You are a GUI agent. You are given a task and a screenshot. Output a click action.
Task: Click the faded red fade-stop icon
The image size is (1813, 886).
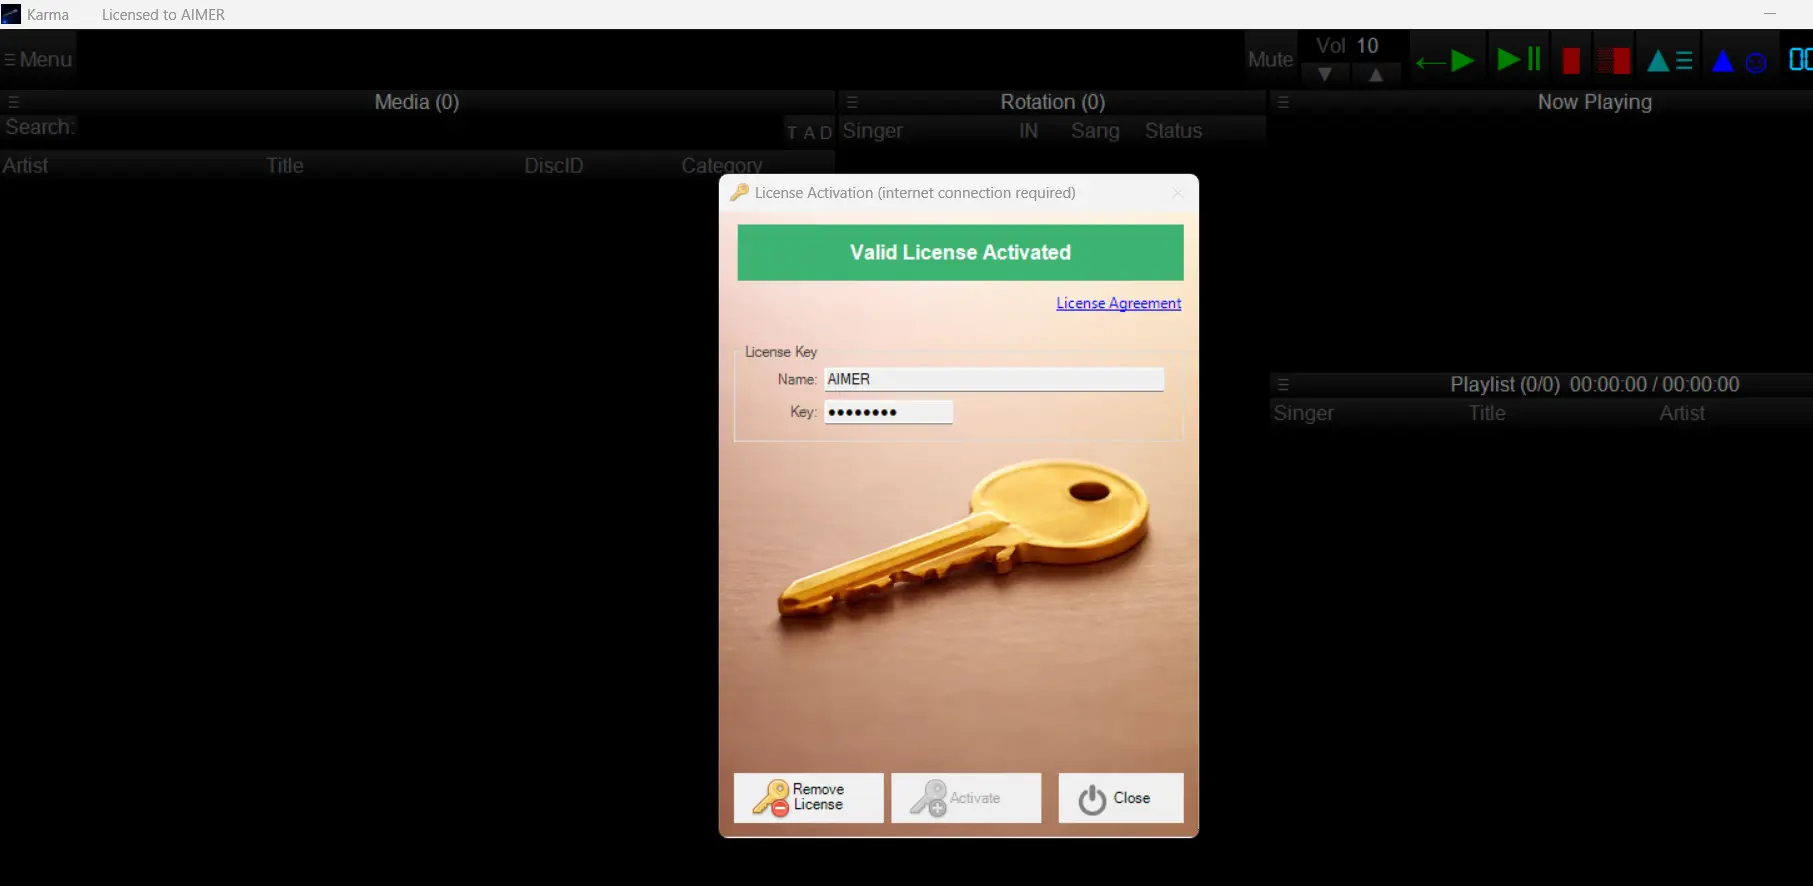1613,61
